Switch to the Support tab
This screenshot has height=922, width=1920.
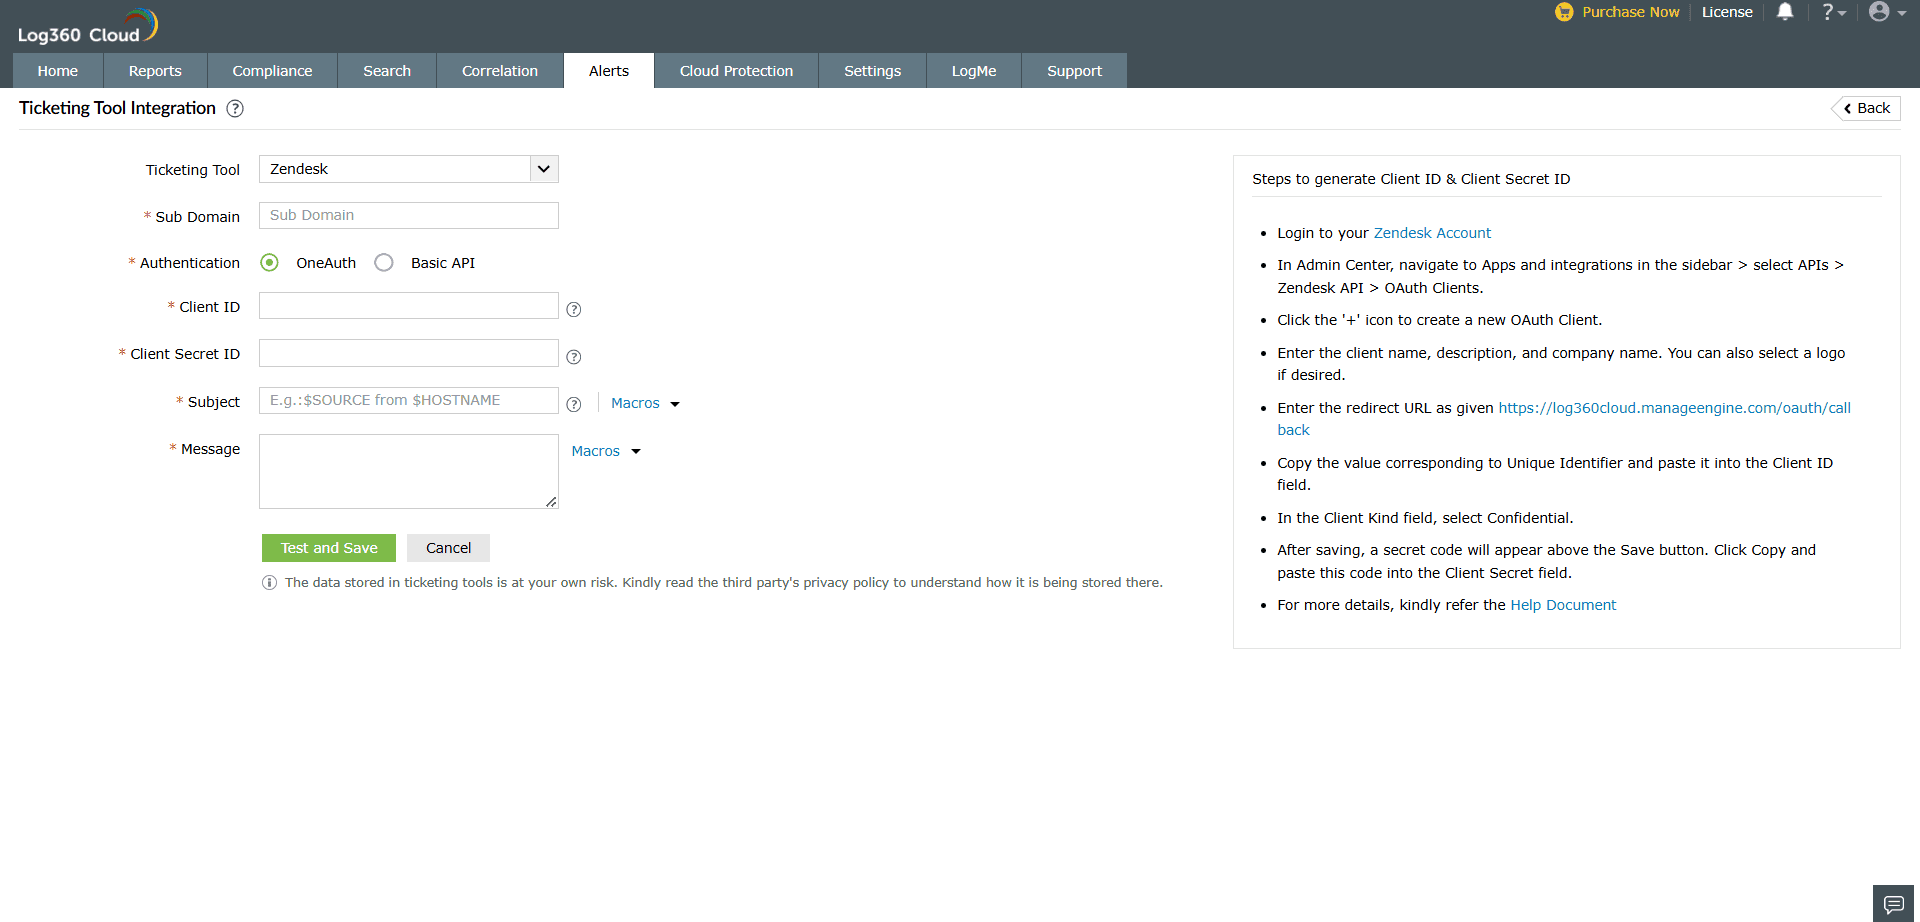1074,71
